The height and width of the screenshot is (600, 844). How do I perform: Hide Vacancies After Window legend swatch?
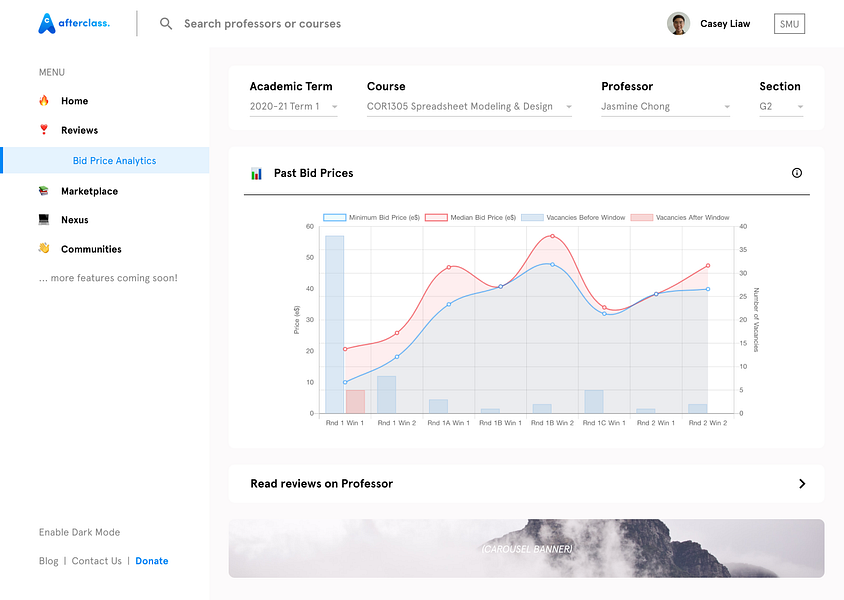click(x=642, y=217)
